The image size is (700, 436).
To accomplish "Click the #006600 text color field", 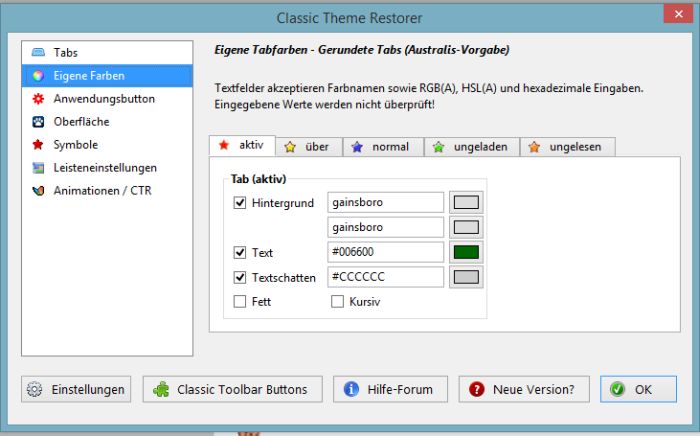I will (x=386, y=252).
